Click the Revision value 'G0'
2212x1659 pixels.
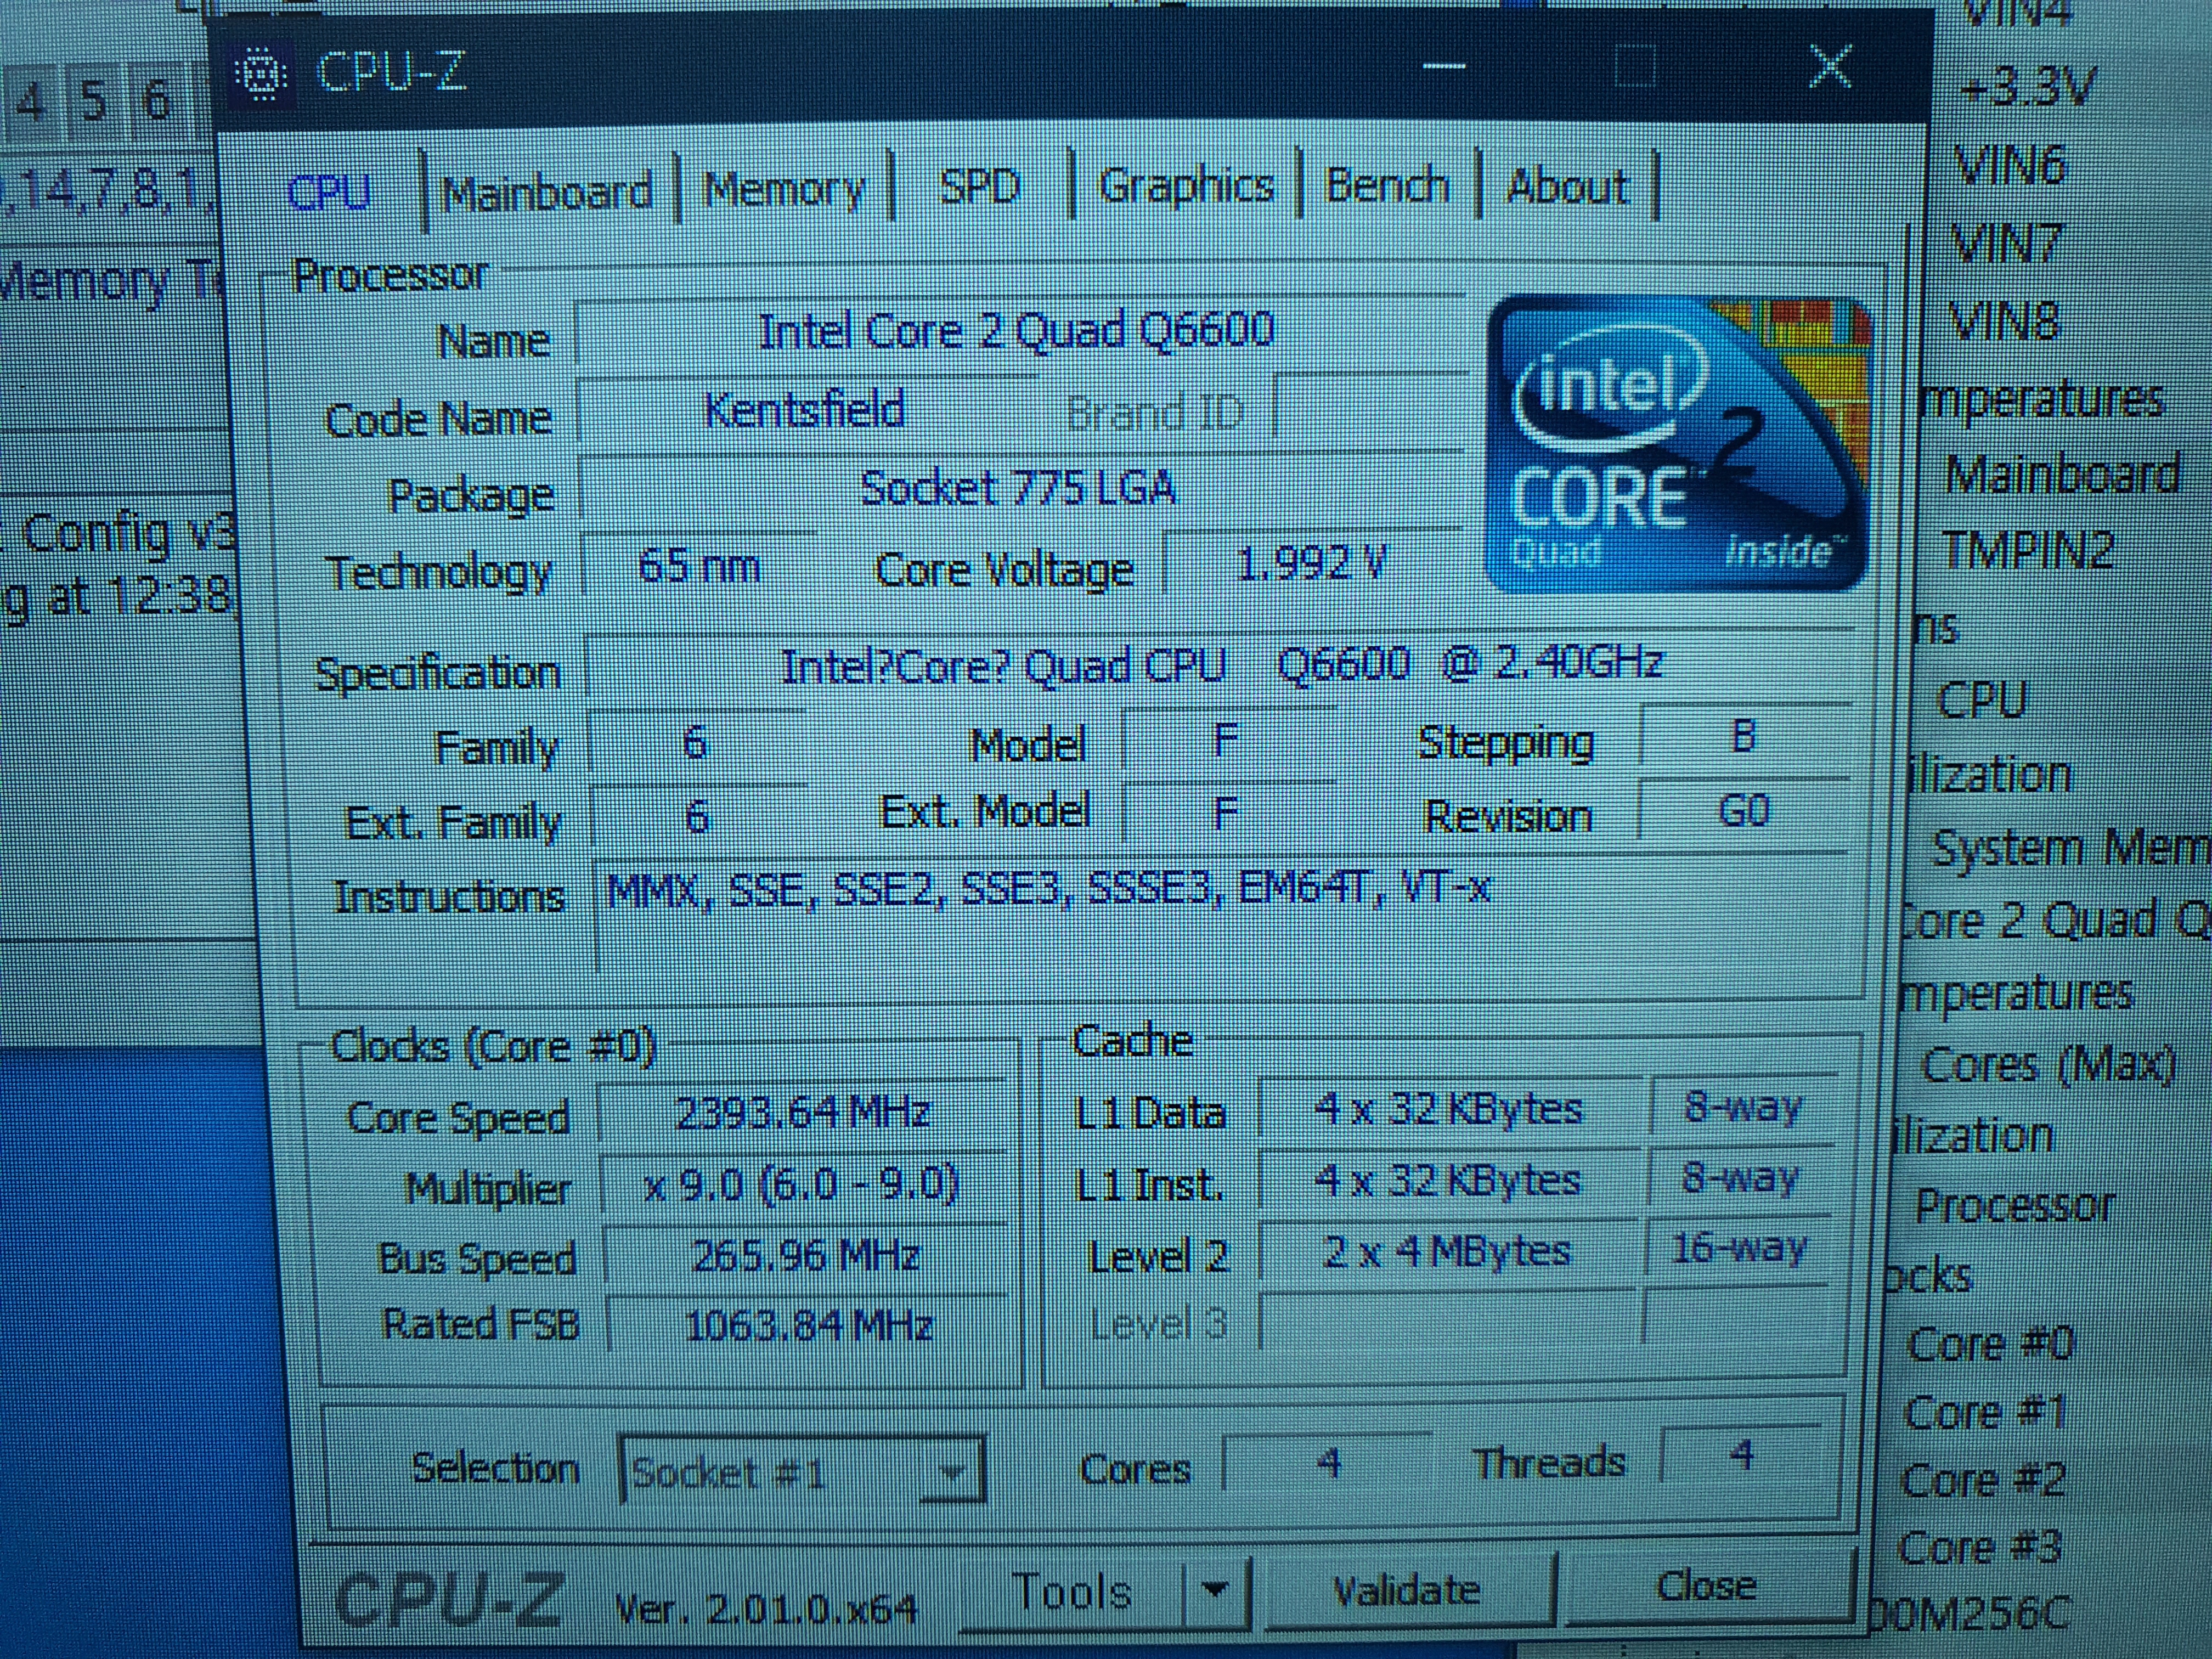1744,810
